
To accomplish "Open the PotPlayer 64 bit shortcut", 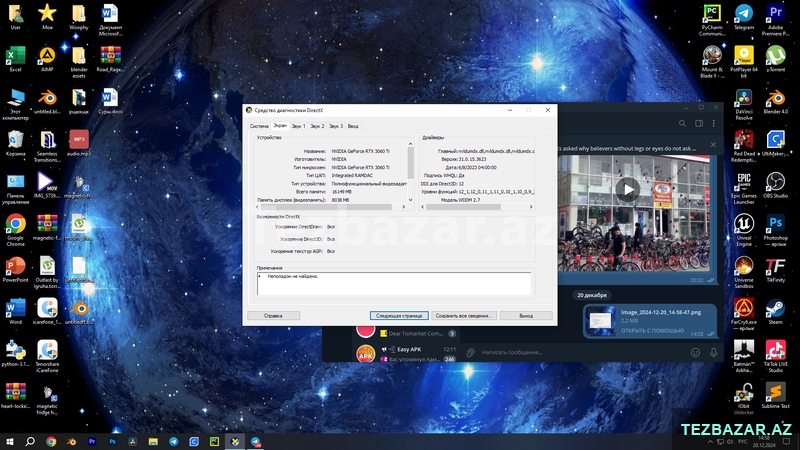I will (744, 62).
